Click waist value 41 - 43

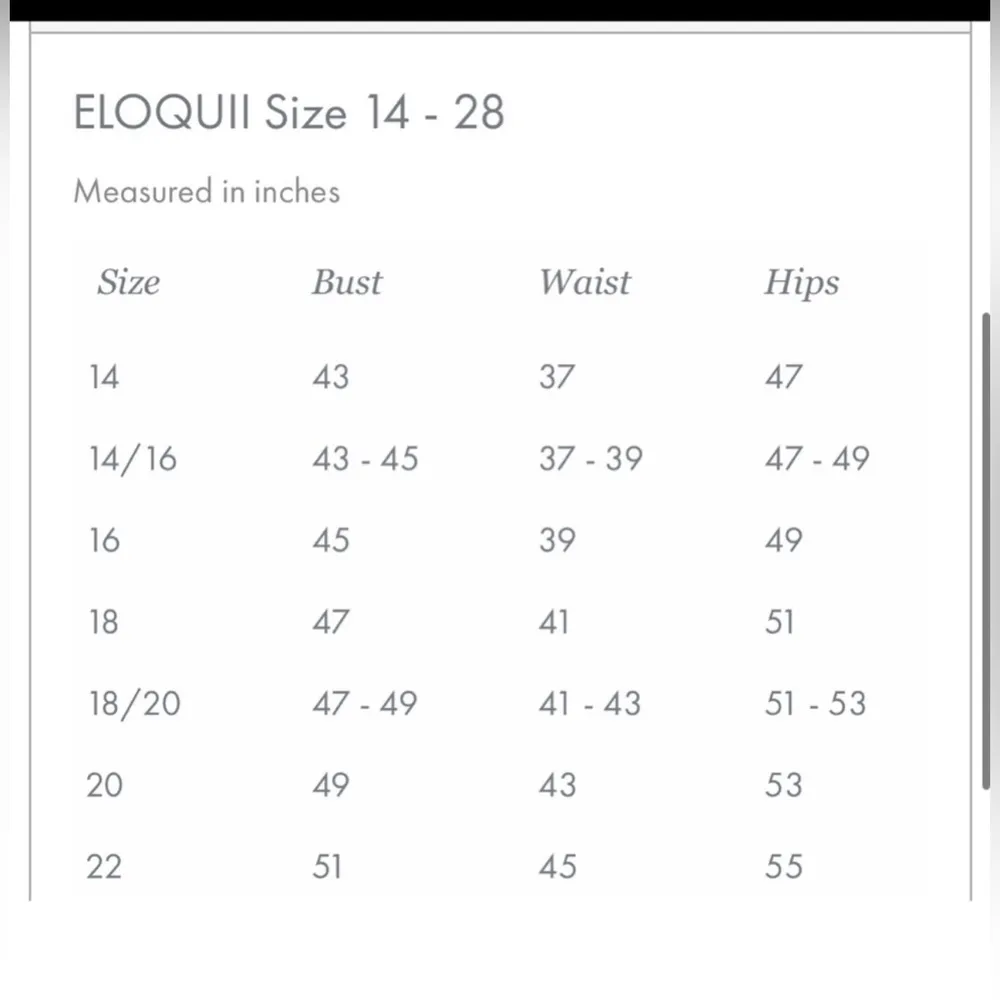590,703
